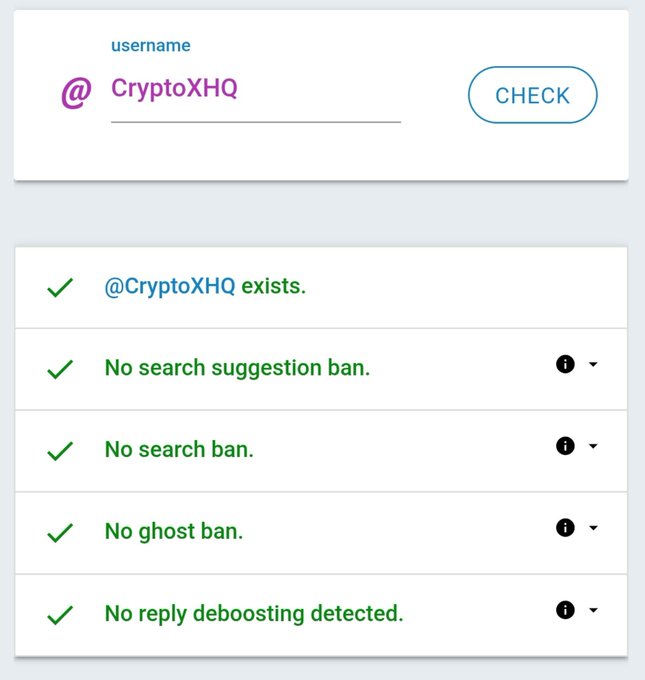Image resolution: width=645 pixels, height=680 pixels.
Task: Open the @CryptoXHQ profile link
Action: click(x=170, y=286)
